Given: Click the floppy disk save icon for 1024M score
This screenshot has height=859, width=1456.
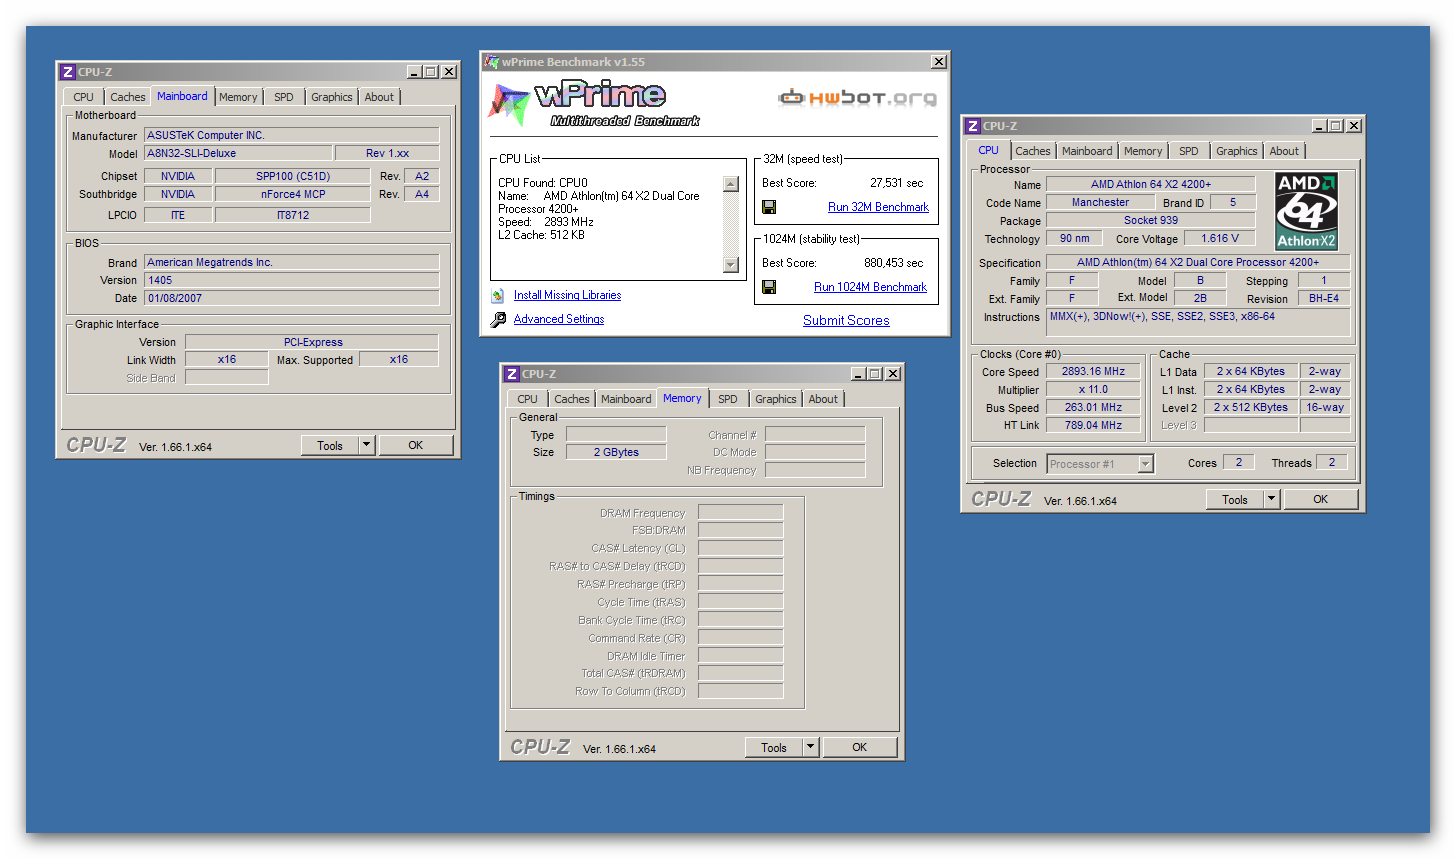Looking at the screenshot, I should coord(769,287).
